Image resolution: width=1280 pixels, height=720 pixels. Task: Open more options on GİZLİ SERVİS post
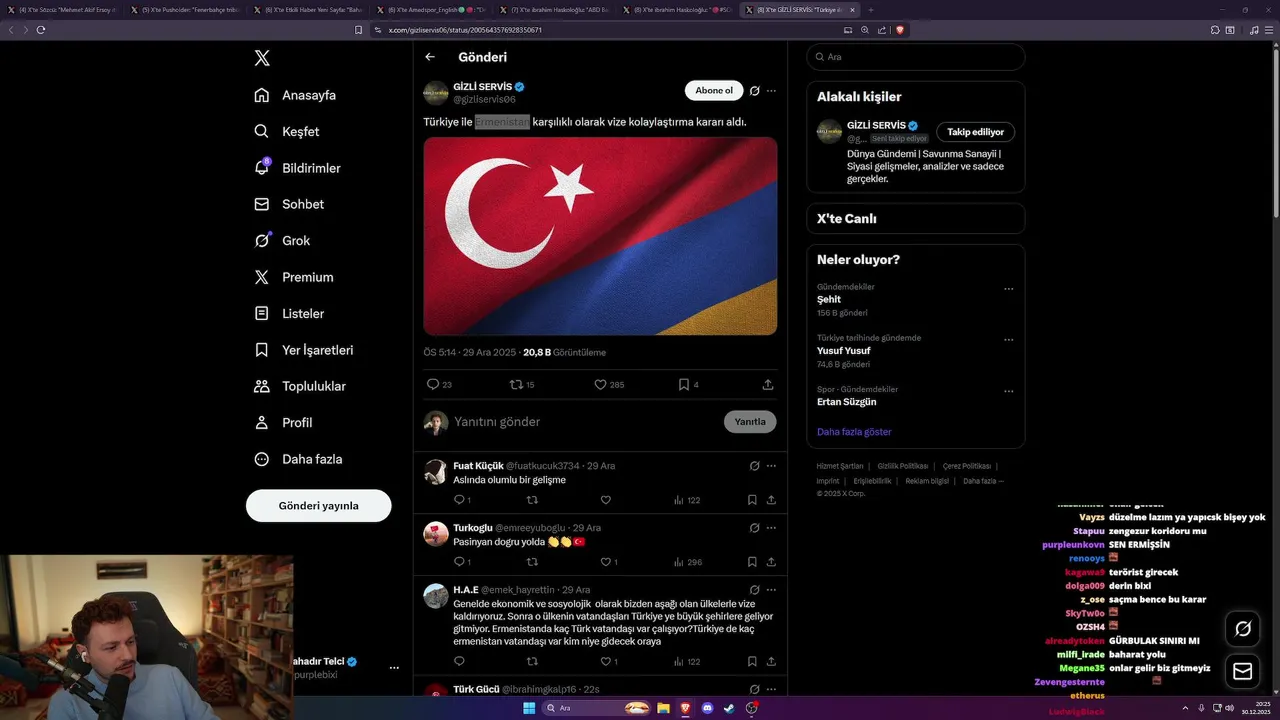[771, 91]
